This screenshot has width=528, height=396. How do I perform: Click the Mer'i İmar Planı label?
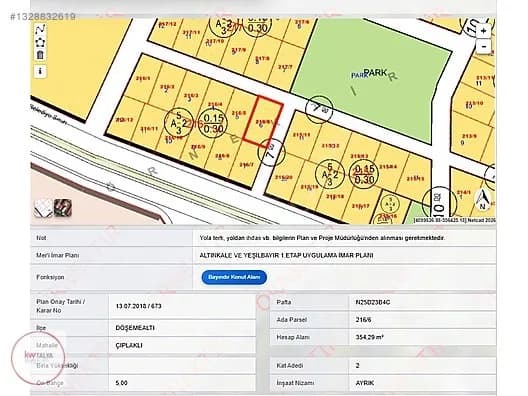[x=58, y=256]
